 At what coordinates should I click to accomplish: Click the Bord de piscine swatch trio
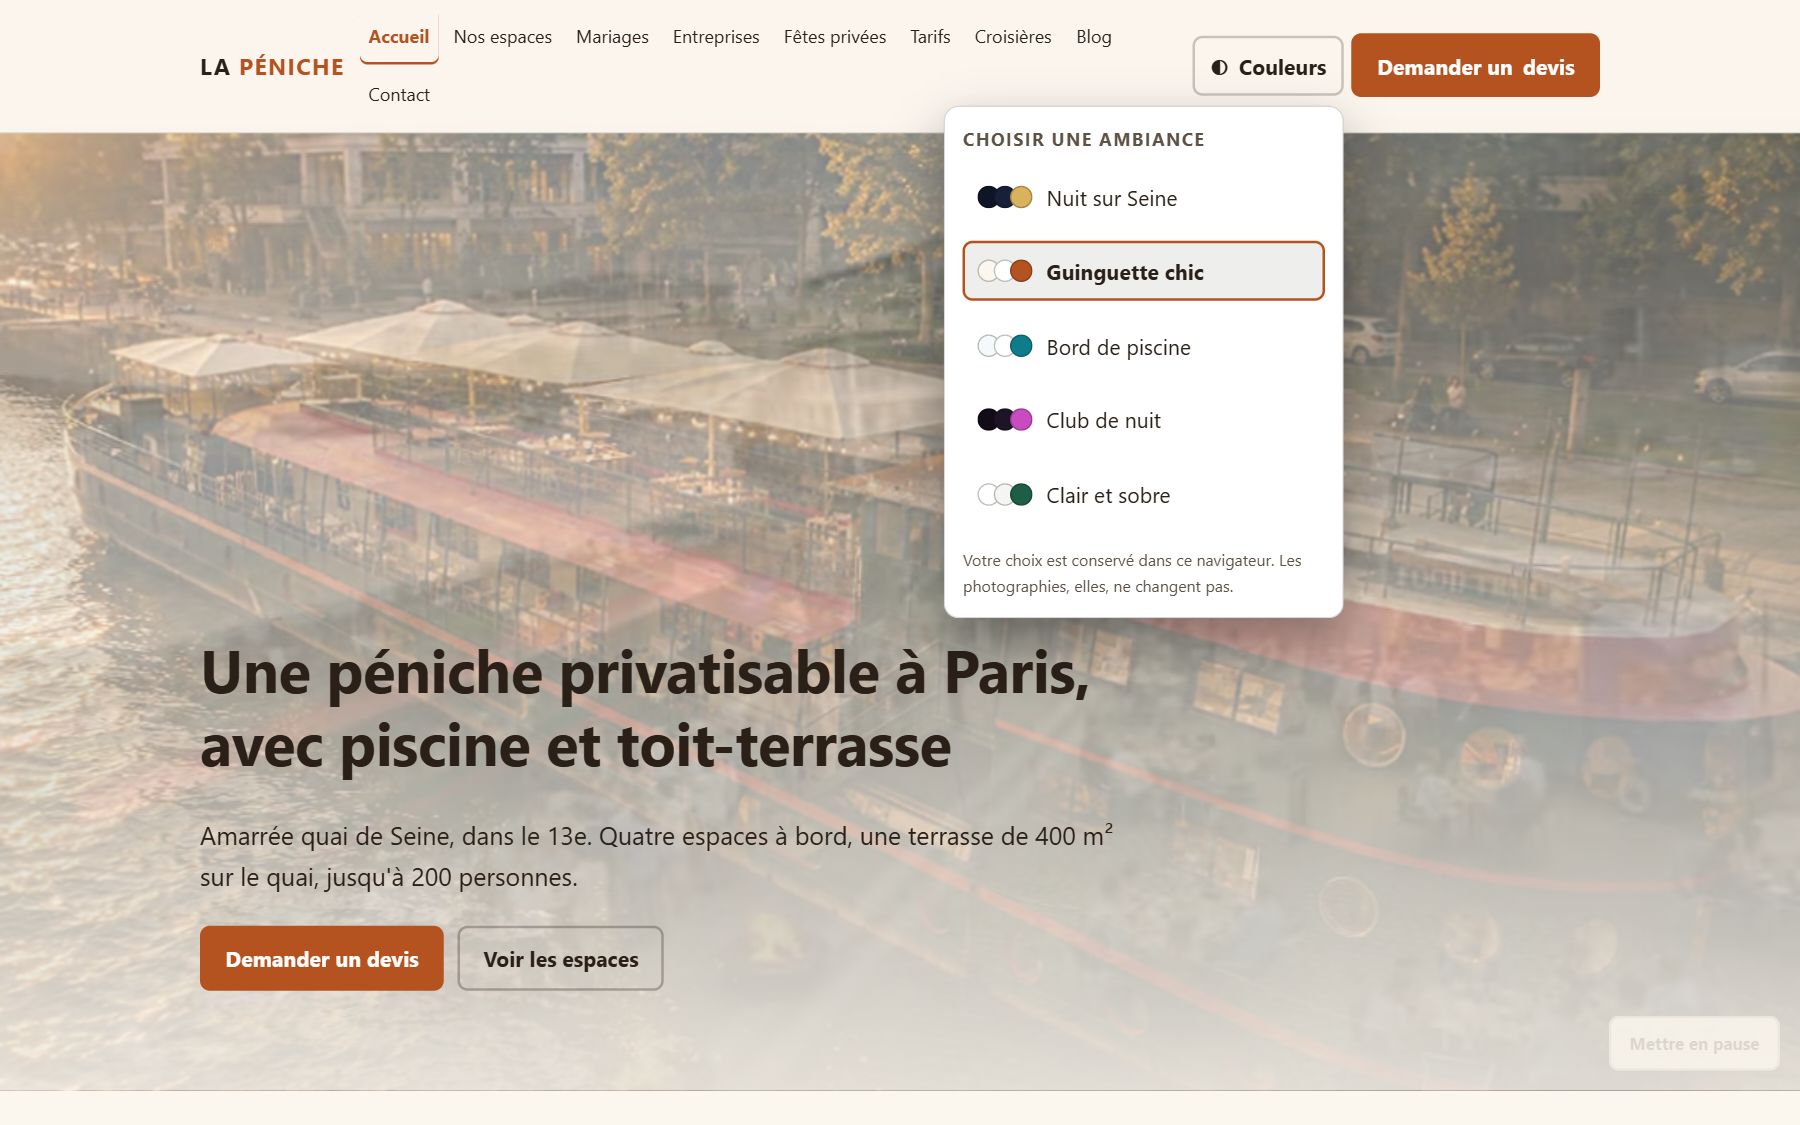pos(1004,346)
